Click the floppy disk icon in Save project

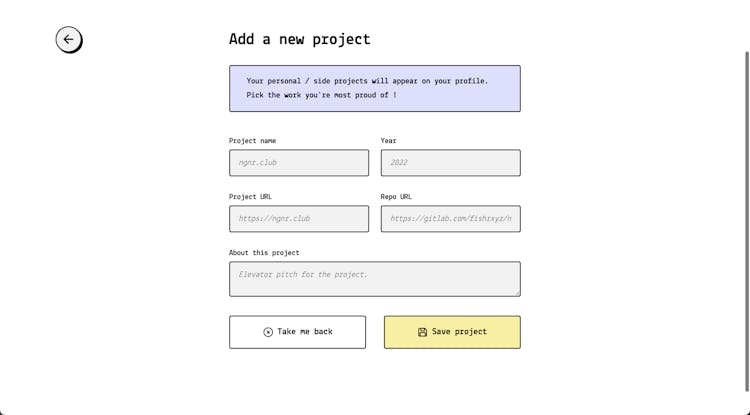click(422, 332)
